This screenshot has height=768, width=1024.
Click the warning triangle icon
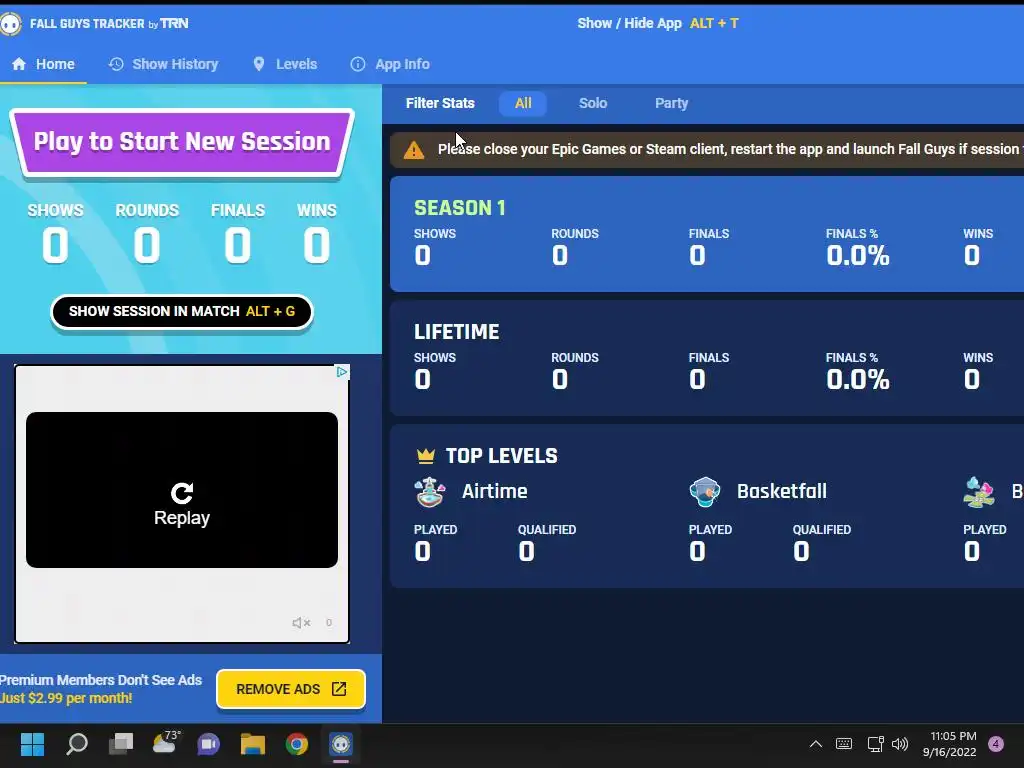point(413,150)
